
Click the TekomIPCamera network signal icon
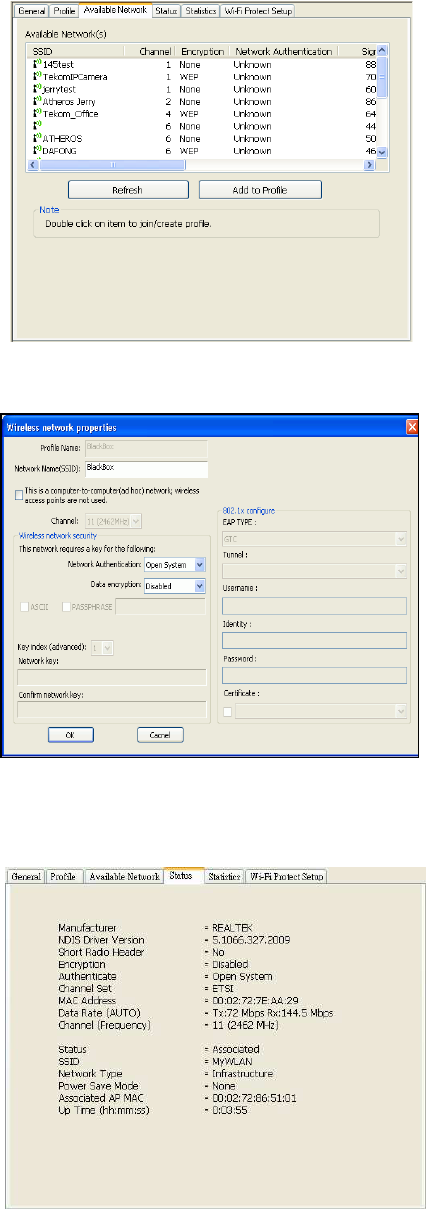[36, 76]
